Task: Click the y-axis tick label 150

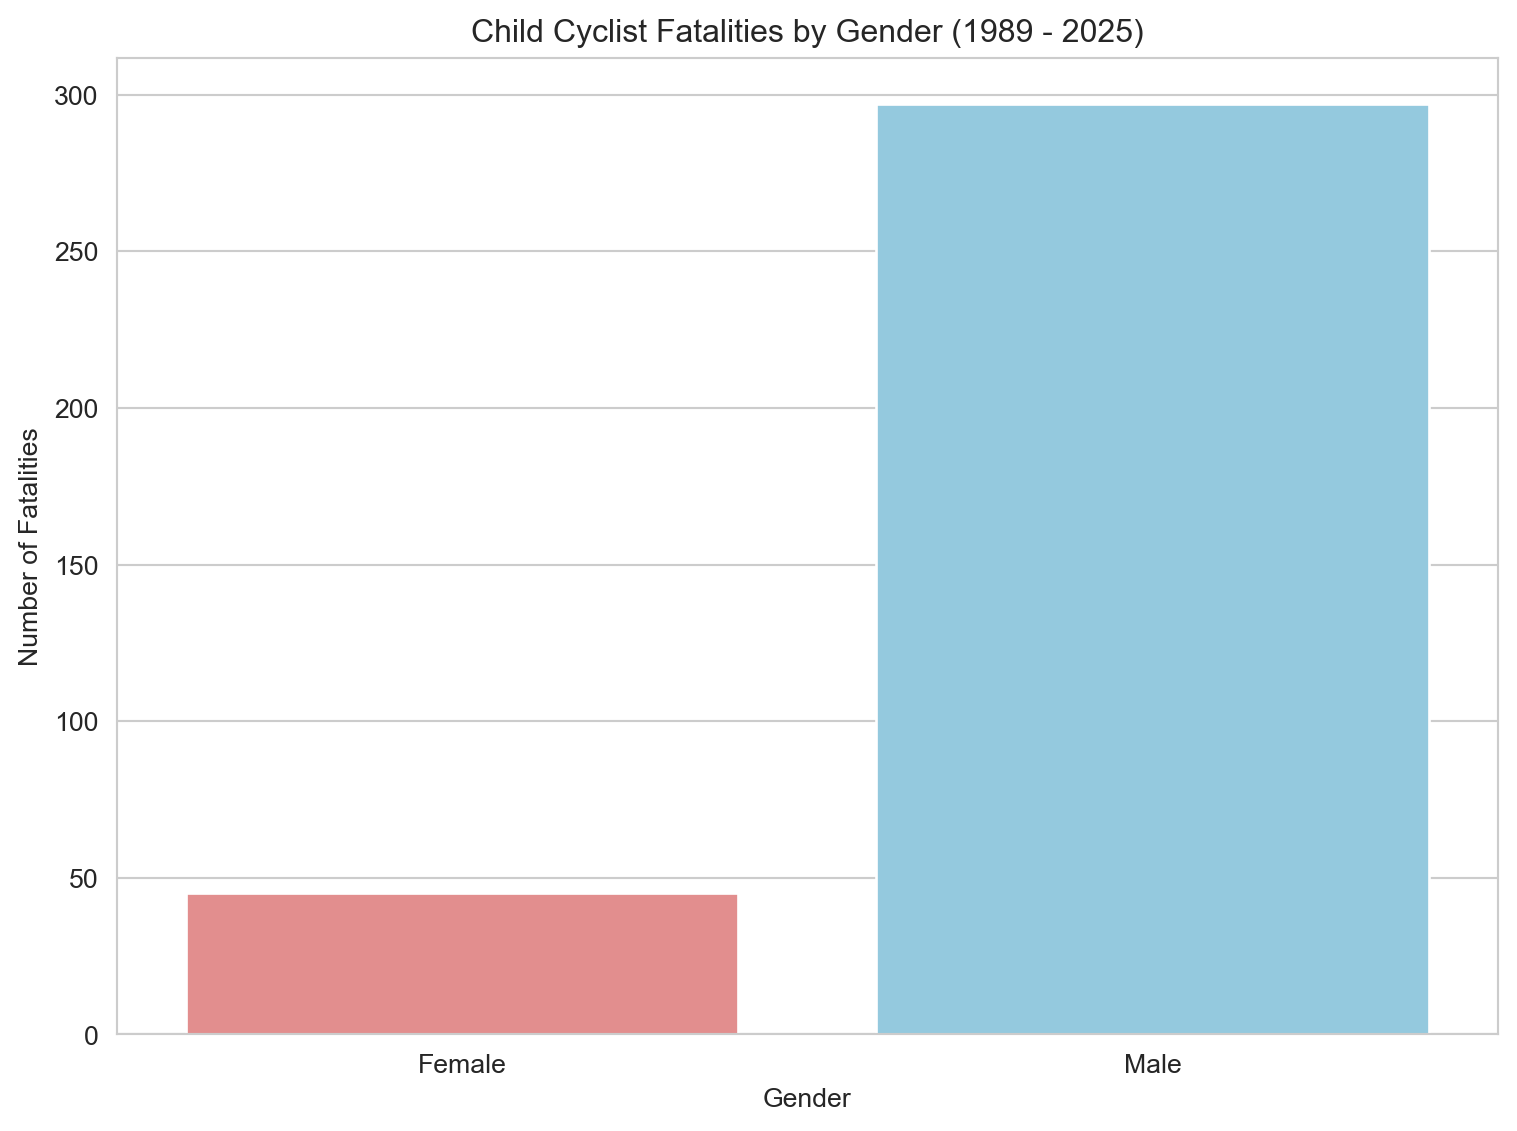Action: click(78, 565)
